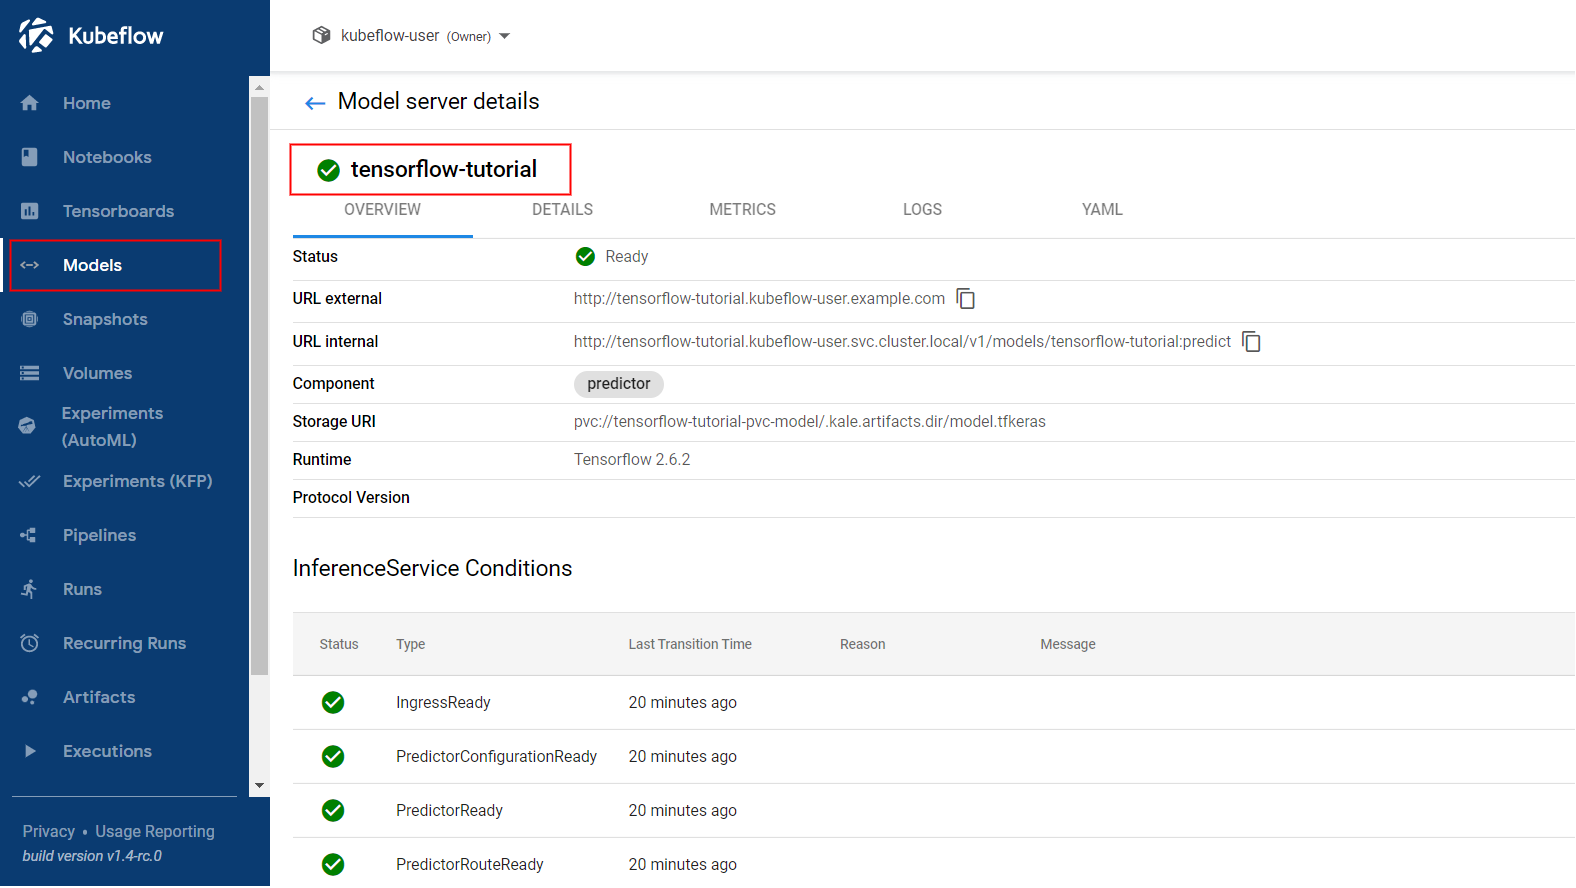Click the InferenceService Conditions heading
The height and width of the screenshot is (888, 1576).
(x=432, y=569)
